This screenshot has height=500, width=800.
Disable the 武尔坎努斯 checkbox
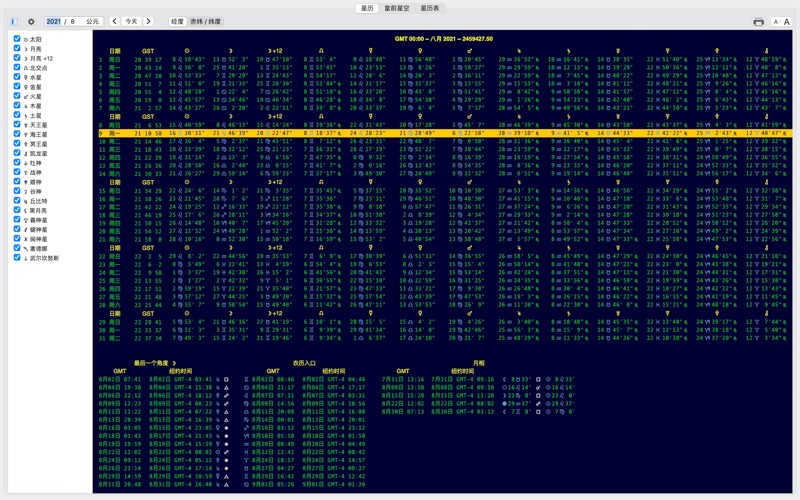[x=17, y=258]
